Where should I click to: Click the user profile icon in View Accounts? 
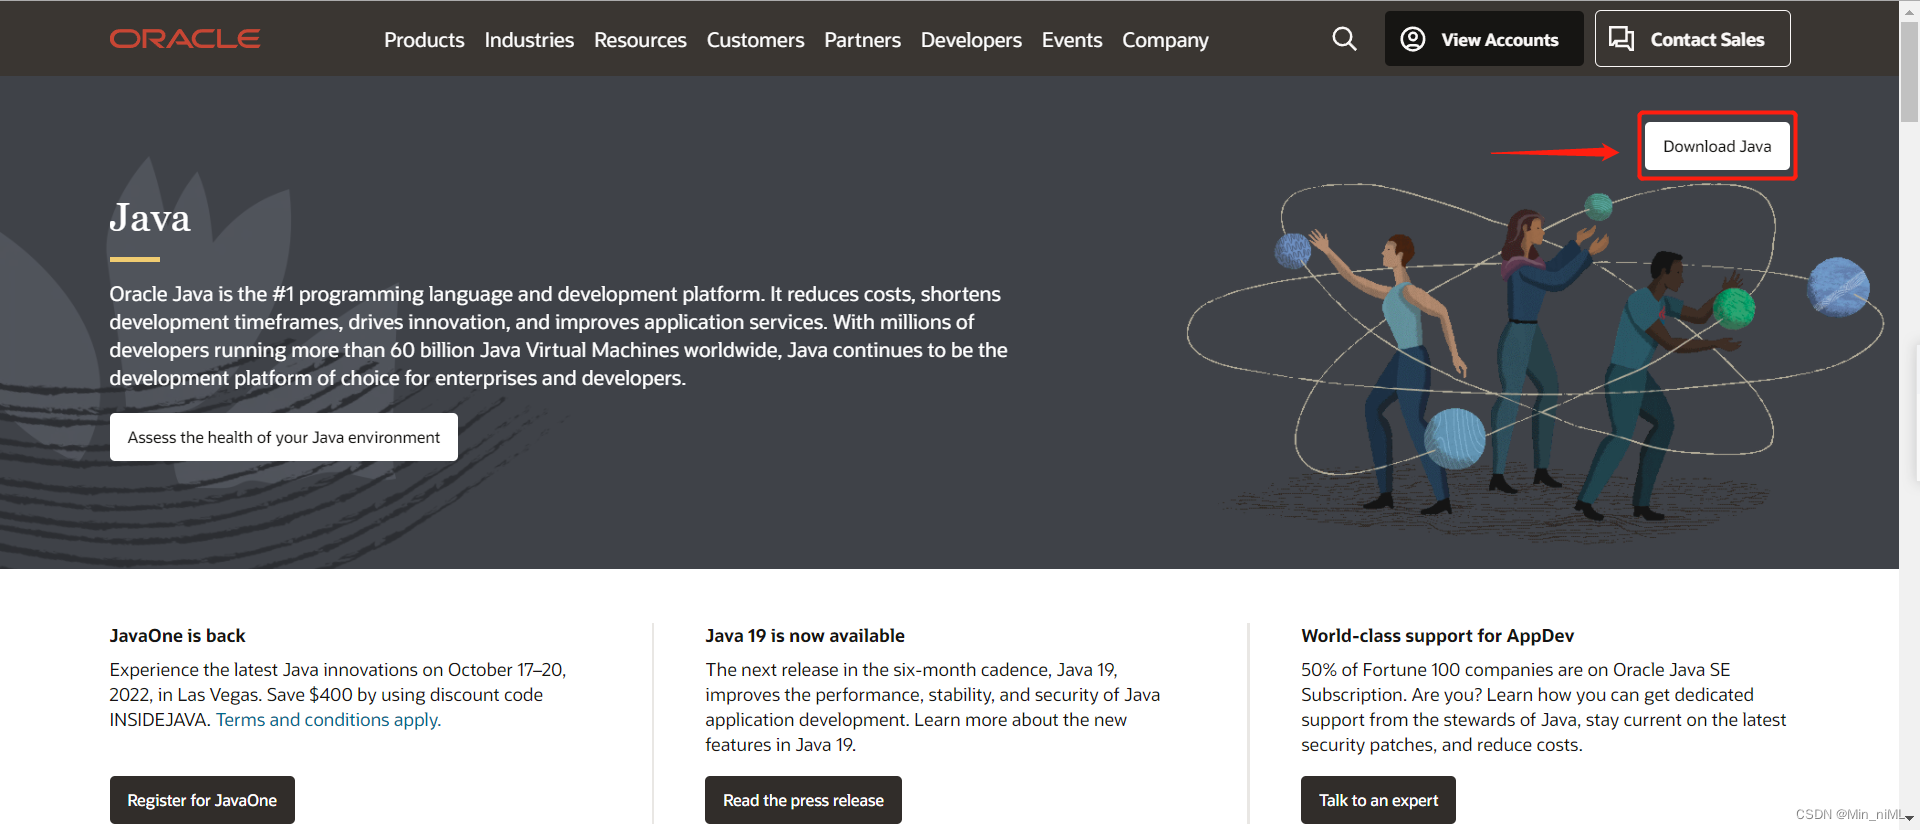pyautogui.click(x=1412, y=39)
